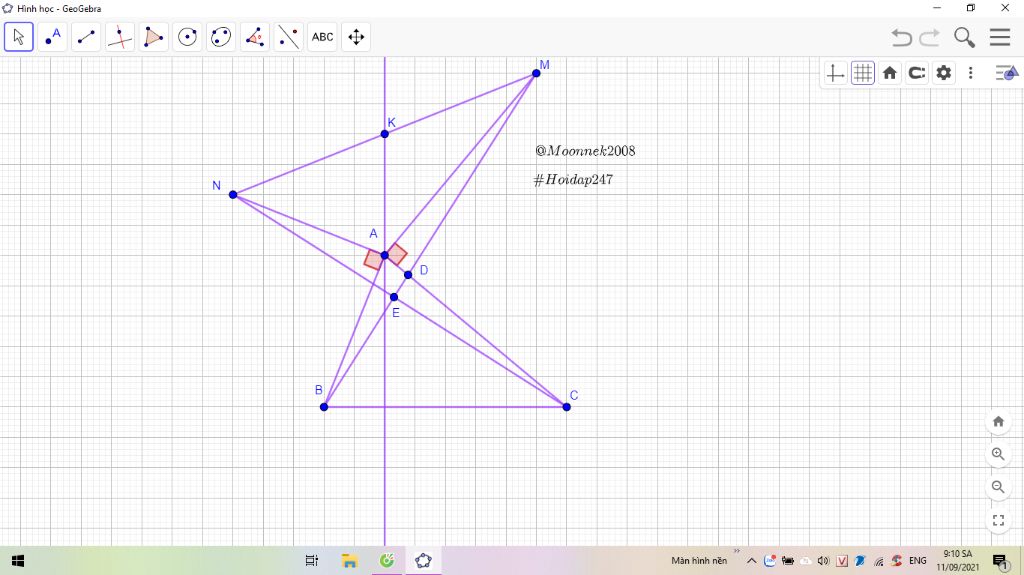Pick the Polygon tool
Screen dimensions: 1024x575
pos(153,37)
